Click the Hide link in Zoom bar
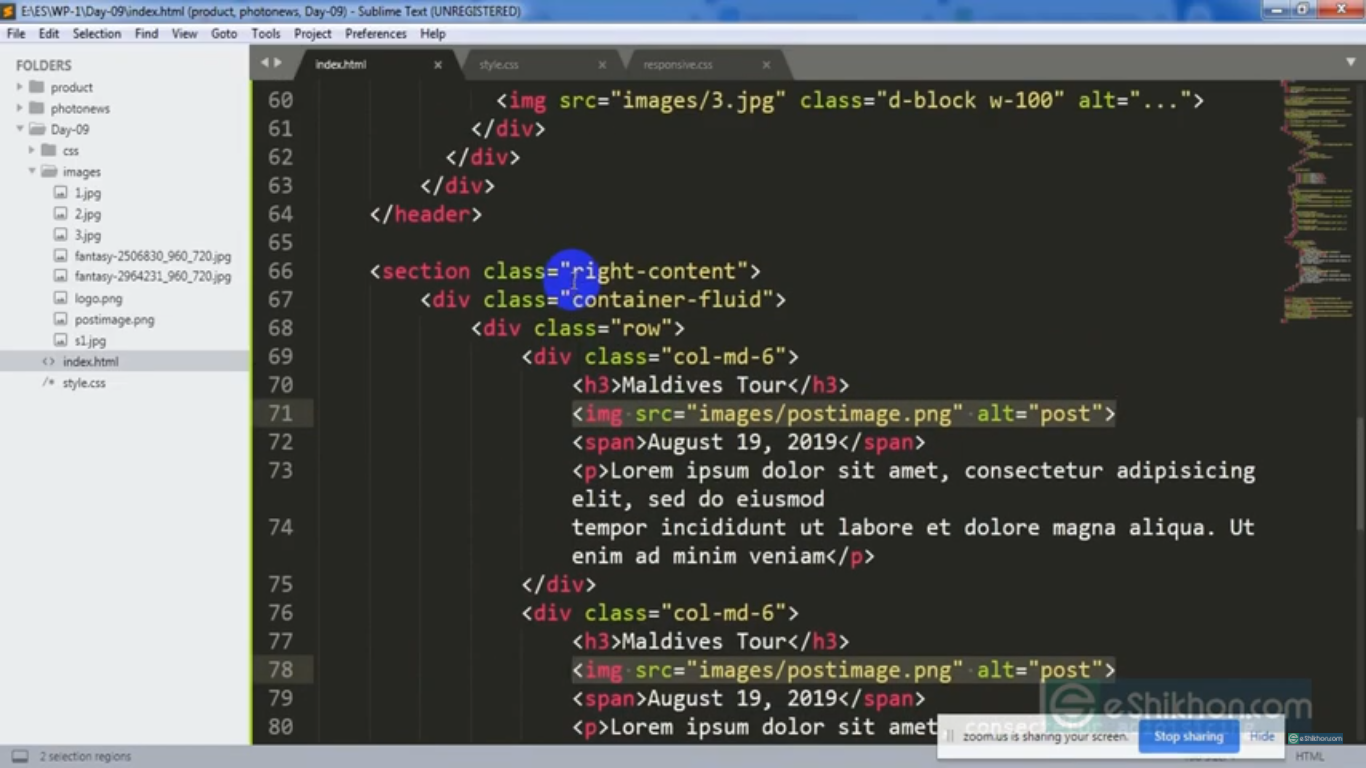This screenshot has width=1366, height=768. (x=1262, y=736)
